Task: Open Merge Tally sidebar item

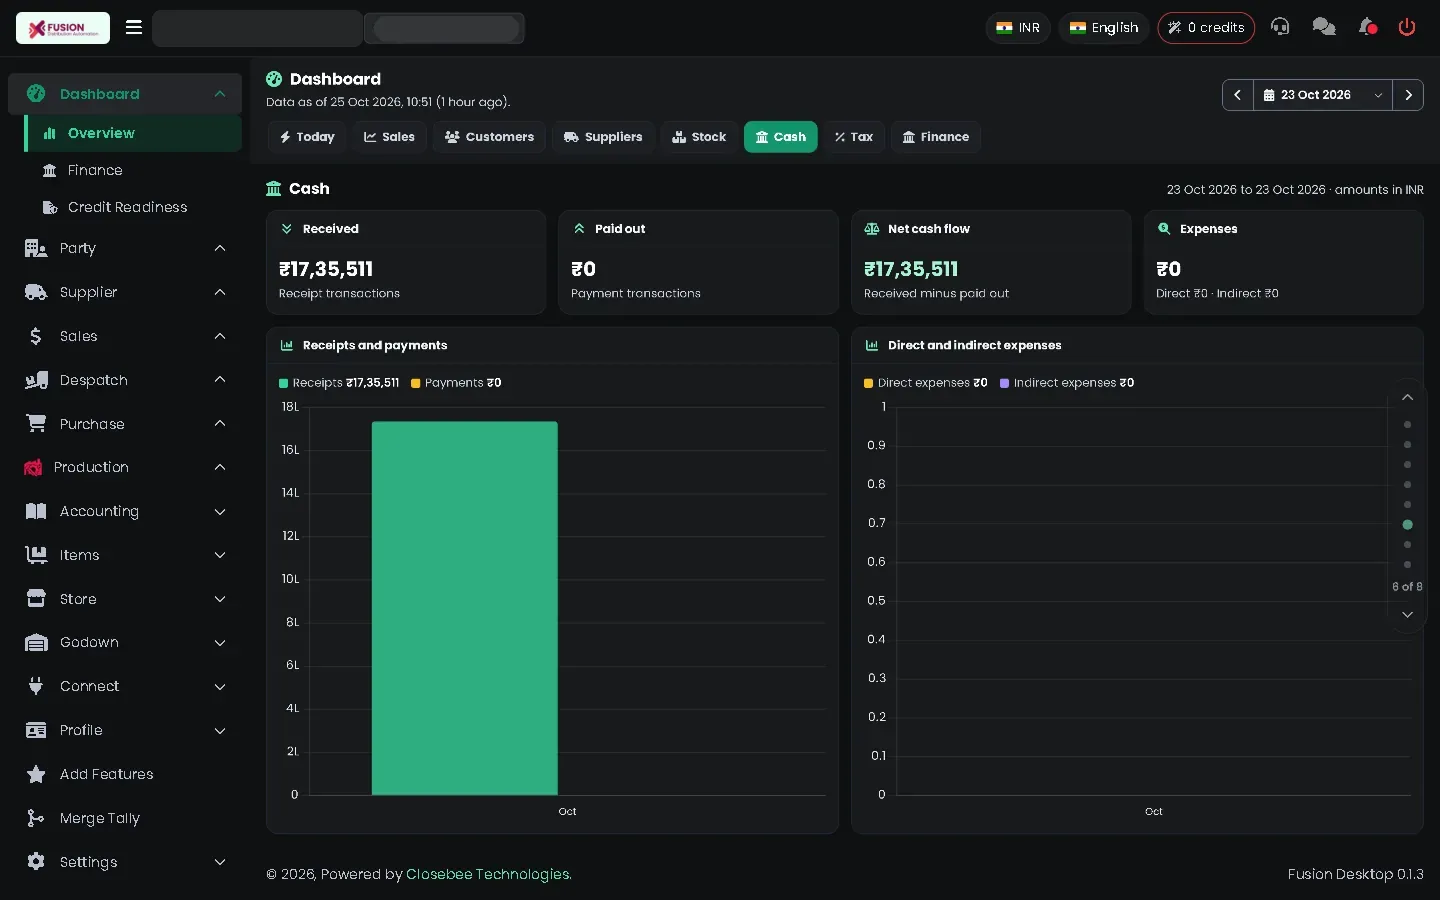Action: pos(125,818)
